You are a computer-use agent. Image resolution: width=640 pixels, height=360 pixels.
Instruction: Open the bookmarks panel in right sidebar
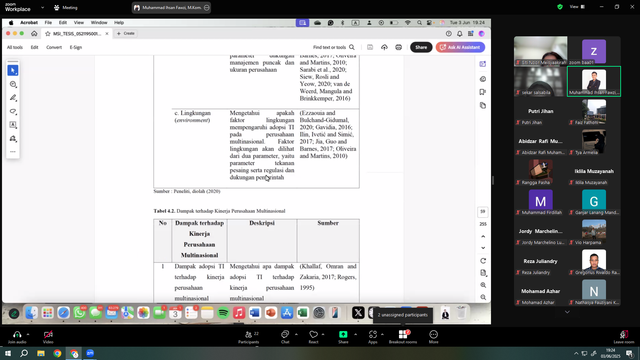483,92
